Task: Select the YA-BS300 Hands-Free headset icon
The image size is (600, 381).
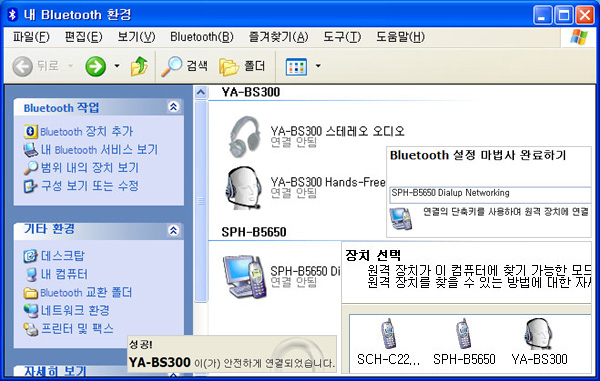Action: [x=244, y=187]
